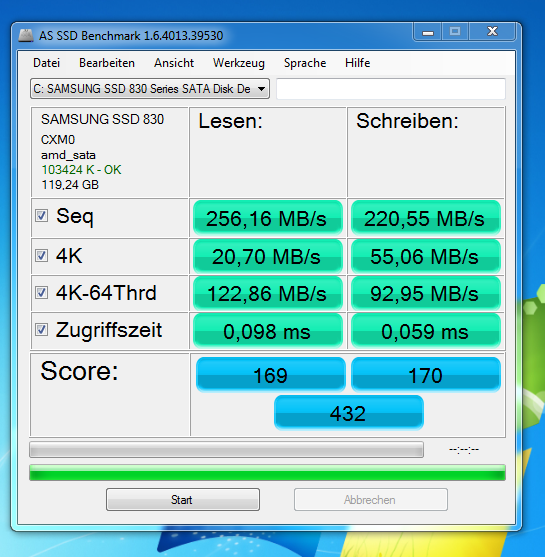545x557 pixels.
Task: Click the write access time 0,059 ms
Action: [426, 331]
